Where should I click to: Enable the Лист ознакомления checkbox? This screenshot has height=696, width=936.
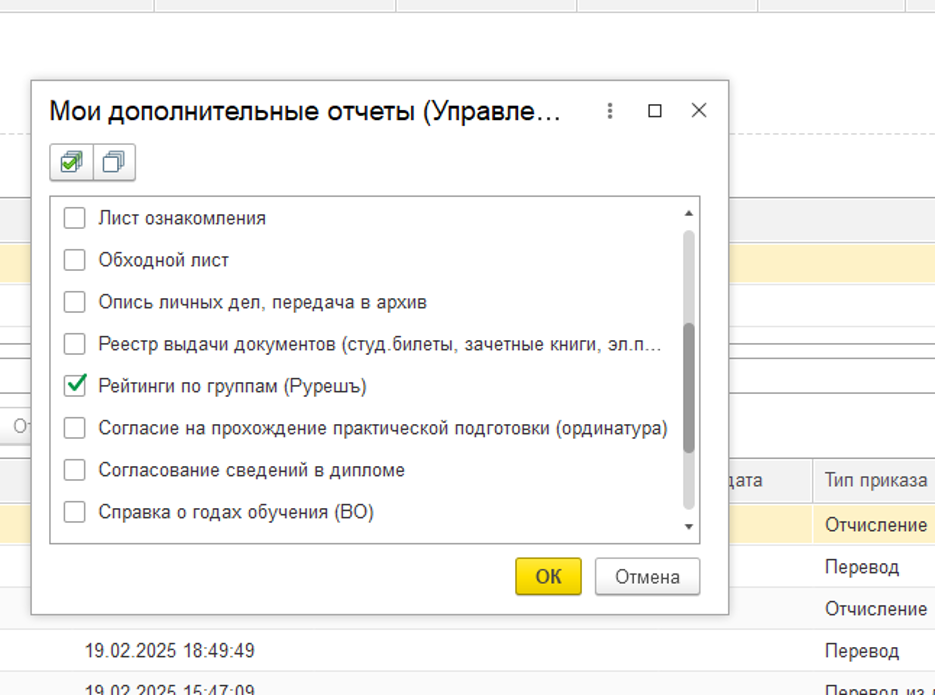pos(75,218)
